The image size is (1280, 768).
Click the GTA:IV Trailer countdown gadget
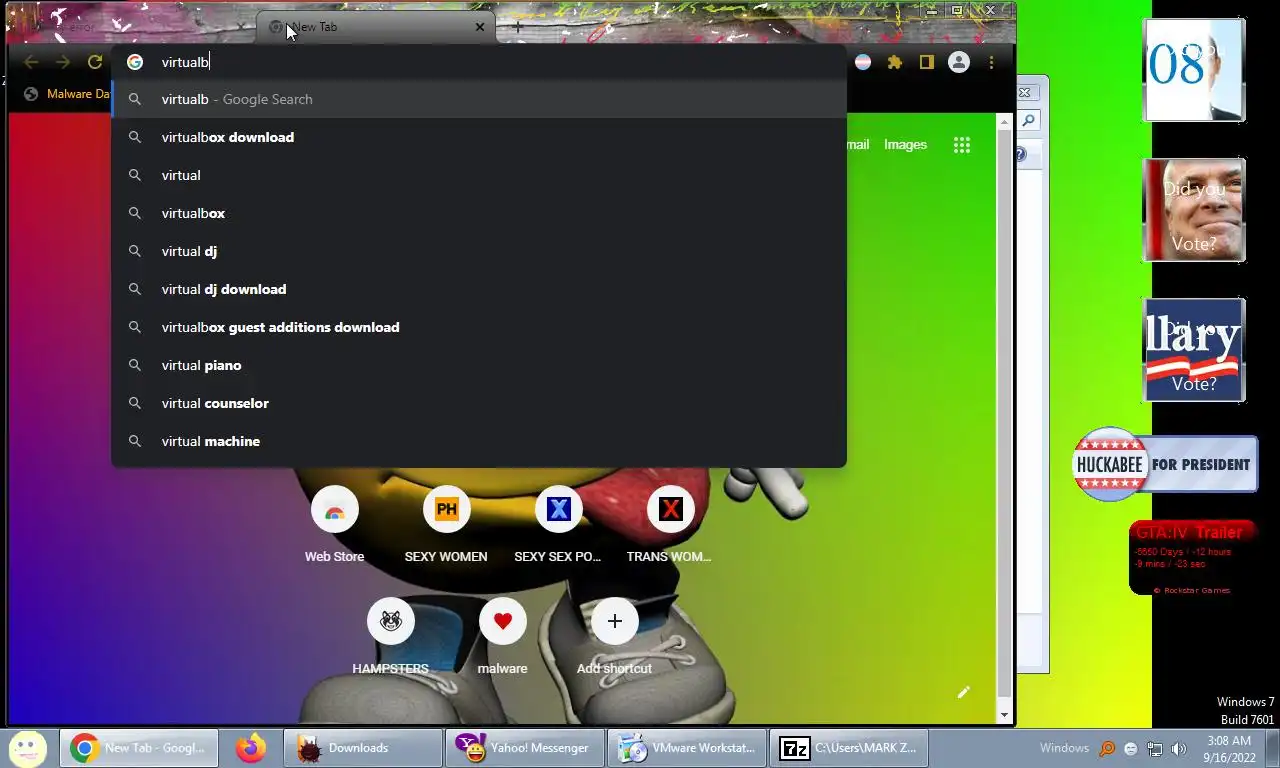click(1192, 558)
